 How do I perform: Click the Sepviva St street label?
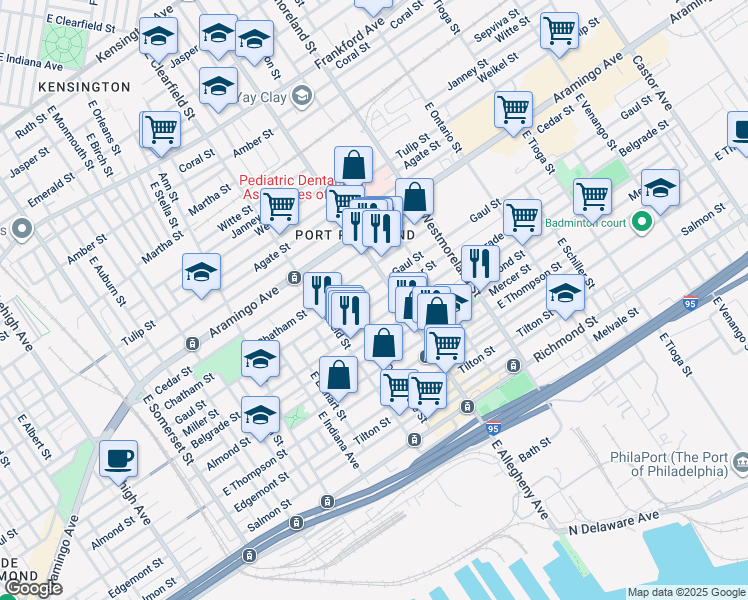(x=497, y=25)
